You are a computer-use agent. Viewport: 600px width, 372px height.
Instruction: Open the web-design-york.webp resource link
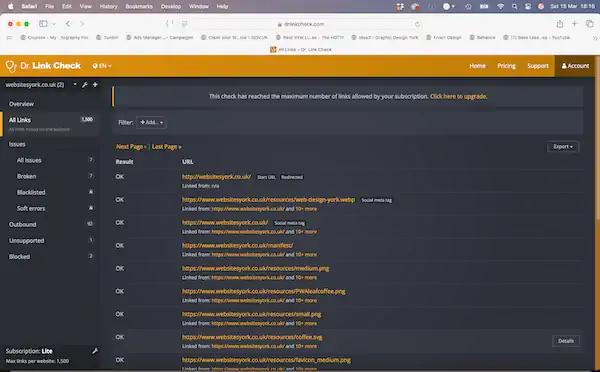click(268, 200)
